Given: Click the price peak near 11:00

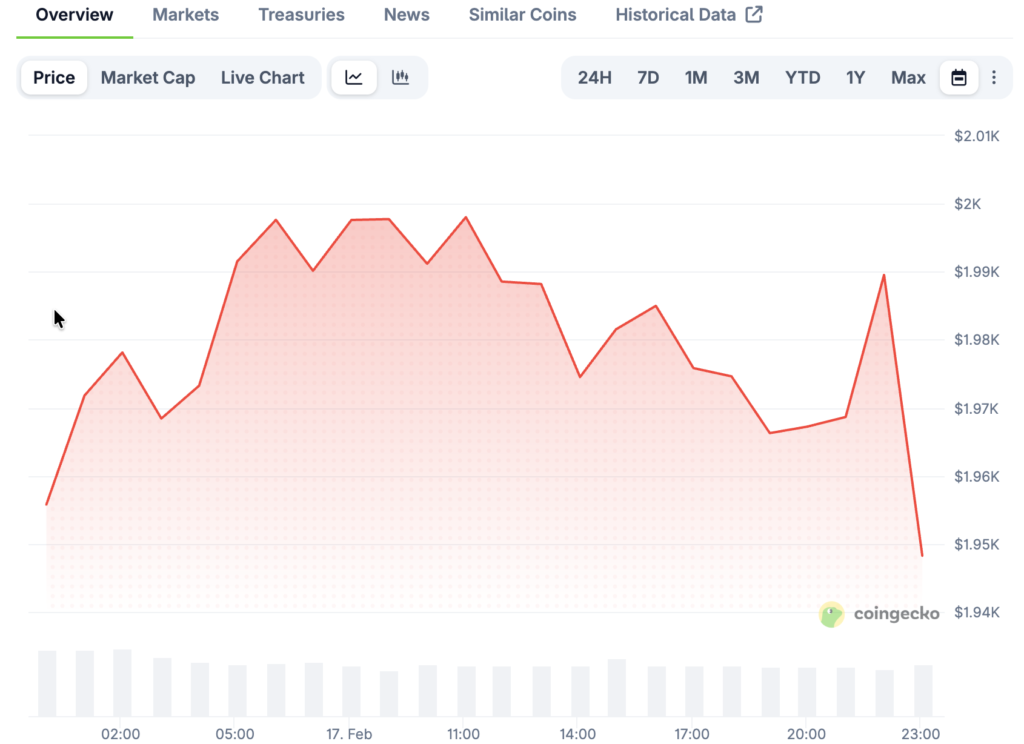Looking at the screenshot, I should click(x=466, y=217).
